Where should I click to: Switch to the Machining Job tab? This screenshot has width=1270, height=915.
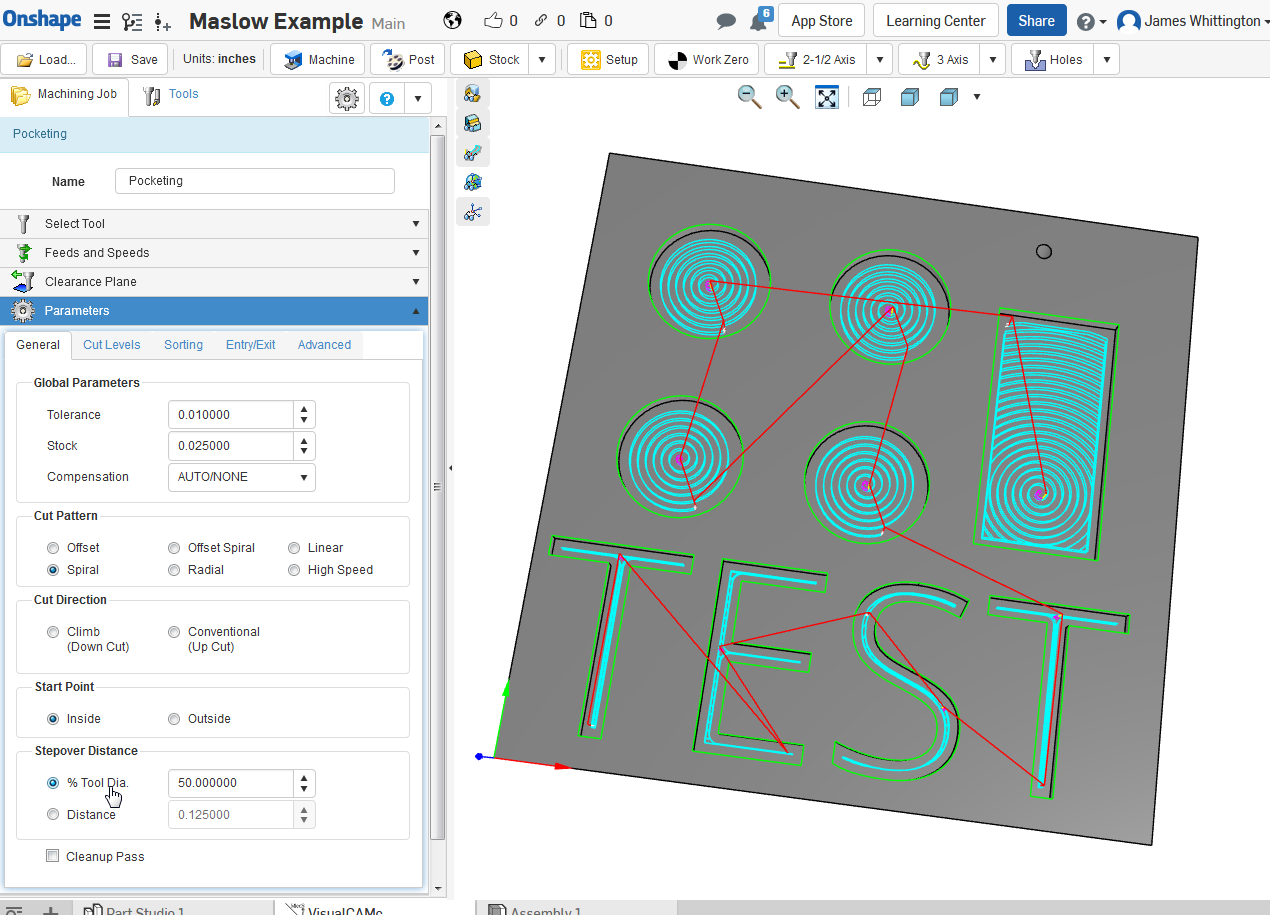click(x=64, y=95)
